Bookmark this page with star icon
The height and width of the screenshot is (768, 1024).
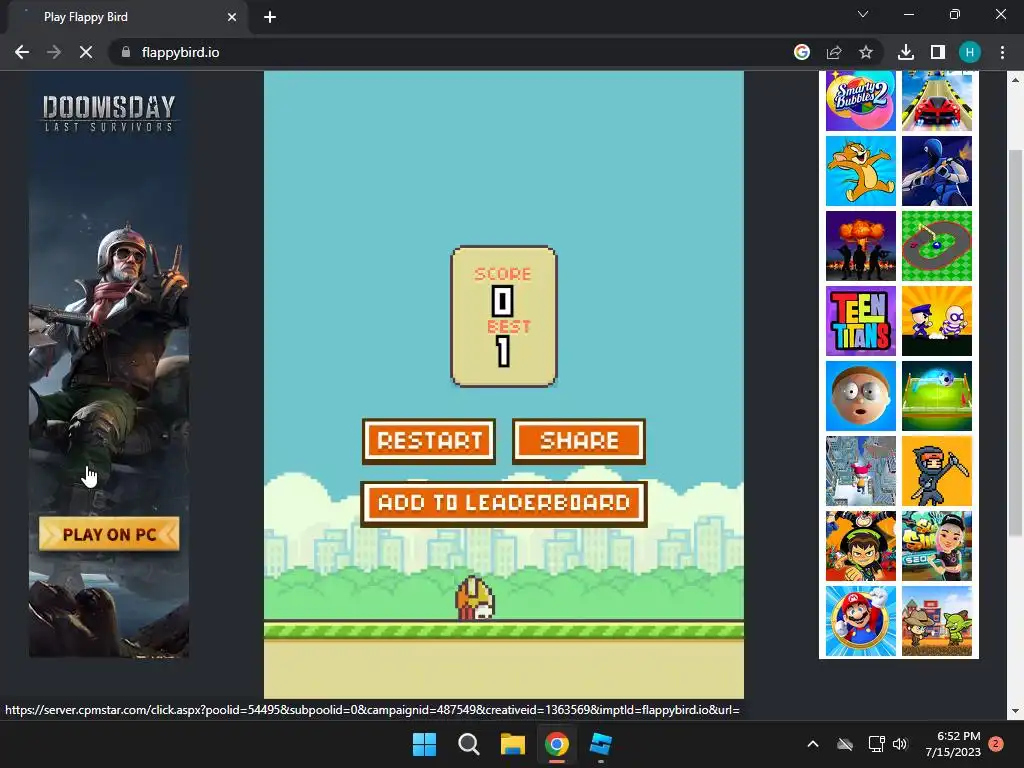(x=866, y=52)
